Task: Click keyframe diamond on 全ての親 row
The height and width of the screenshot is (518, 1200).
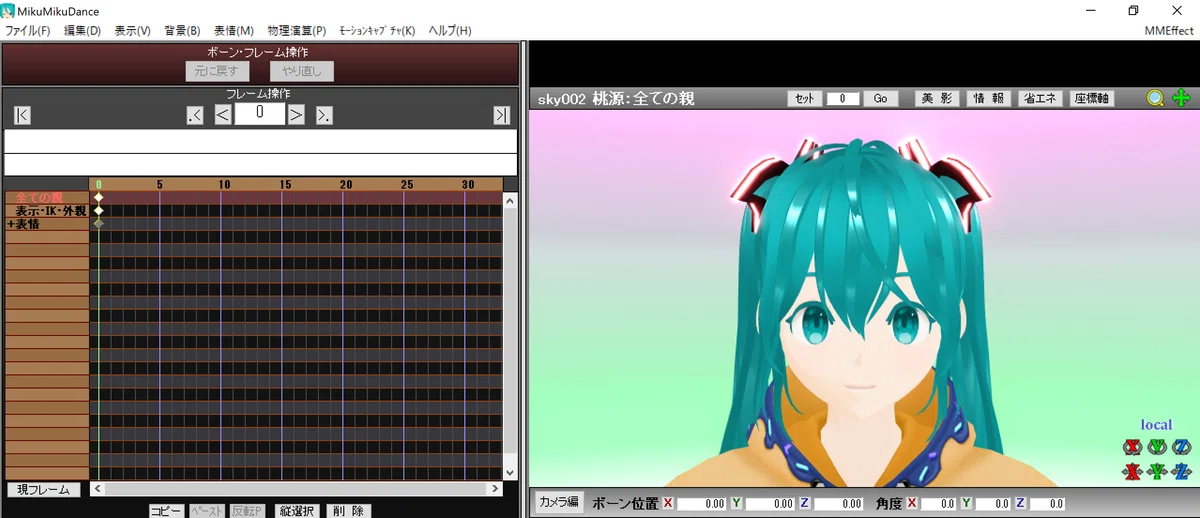Action: (98, 197)
